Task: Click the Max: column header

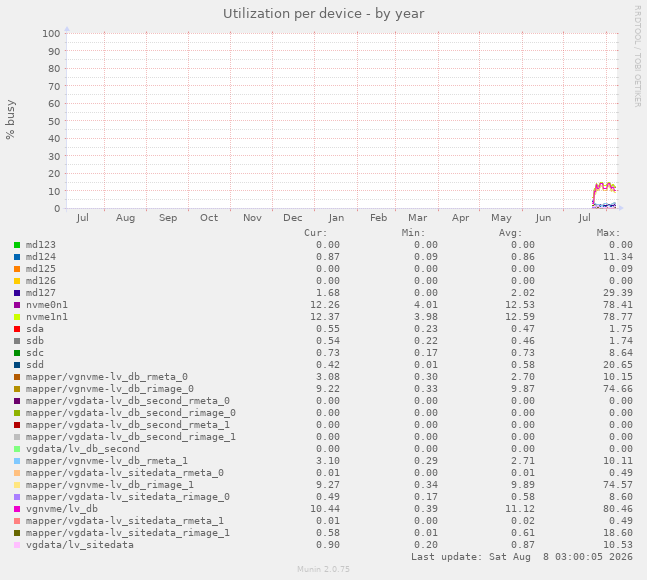Action: click(608, 233)
